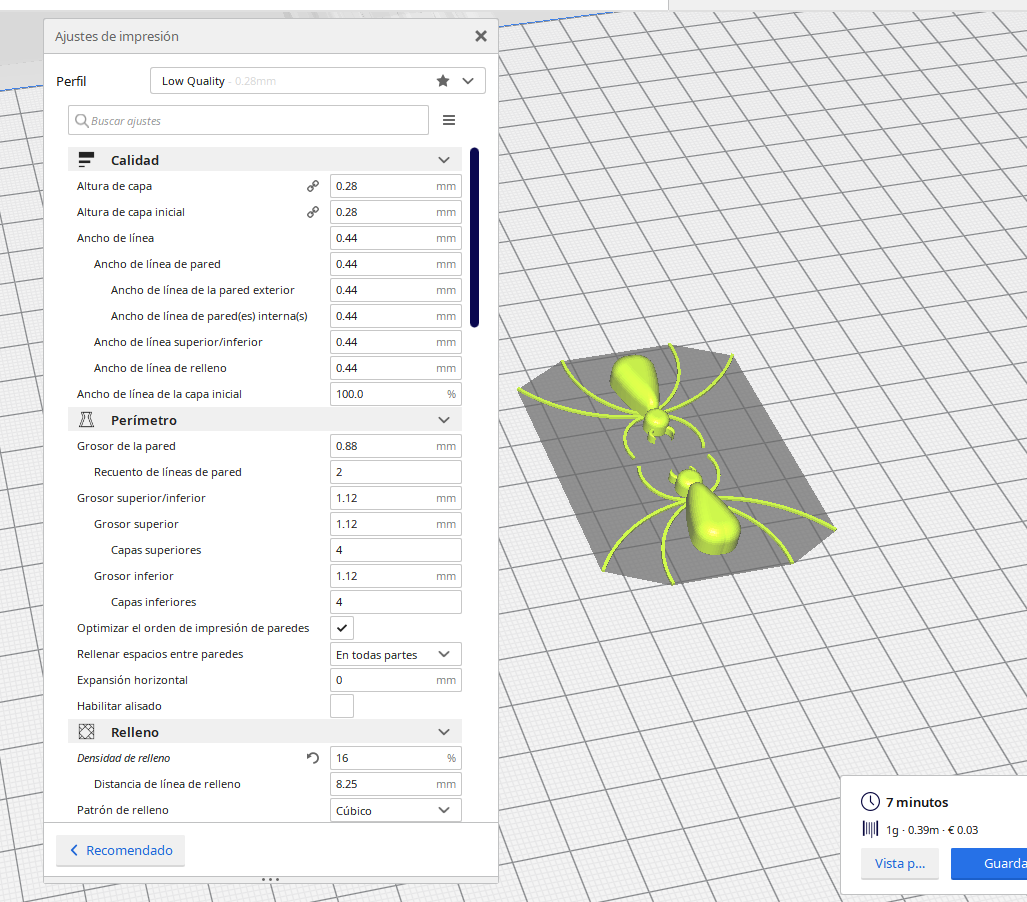The height and width of the screenshot is (902, 1027).
Task: Enable the Habilitar alisado checkbox
Action: point(342,705)
